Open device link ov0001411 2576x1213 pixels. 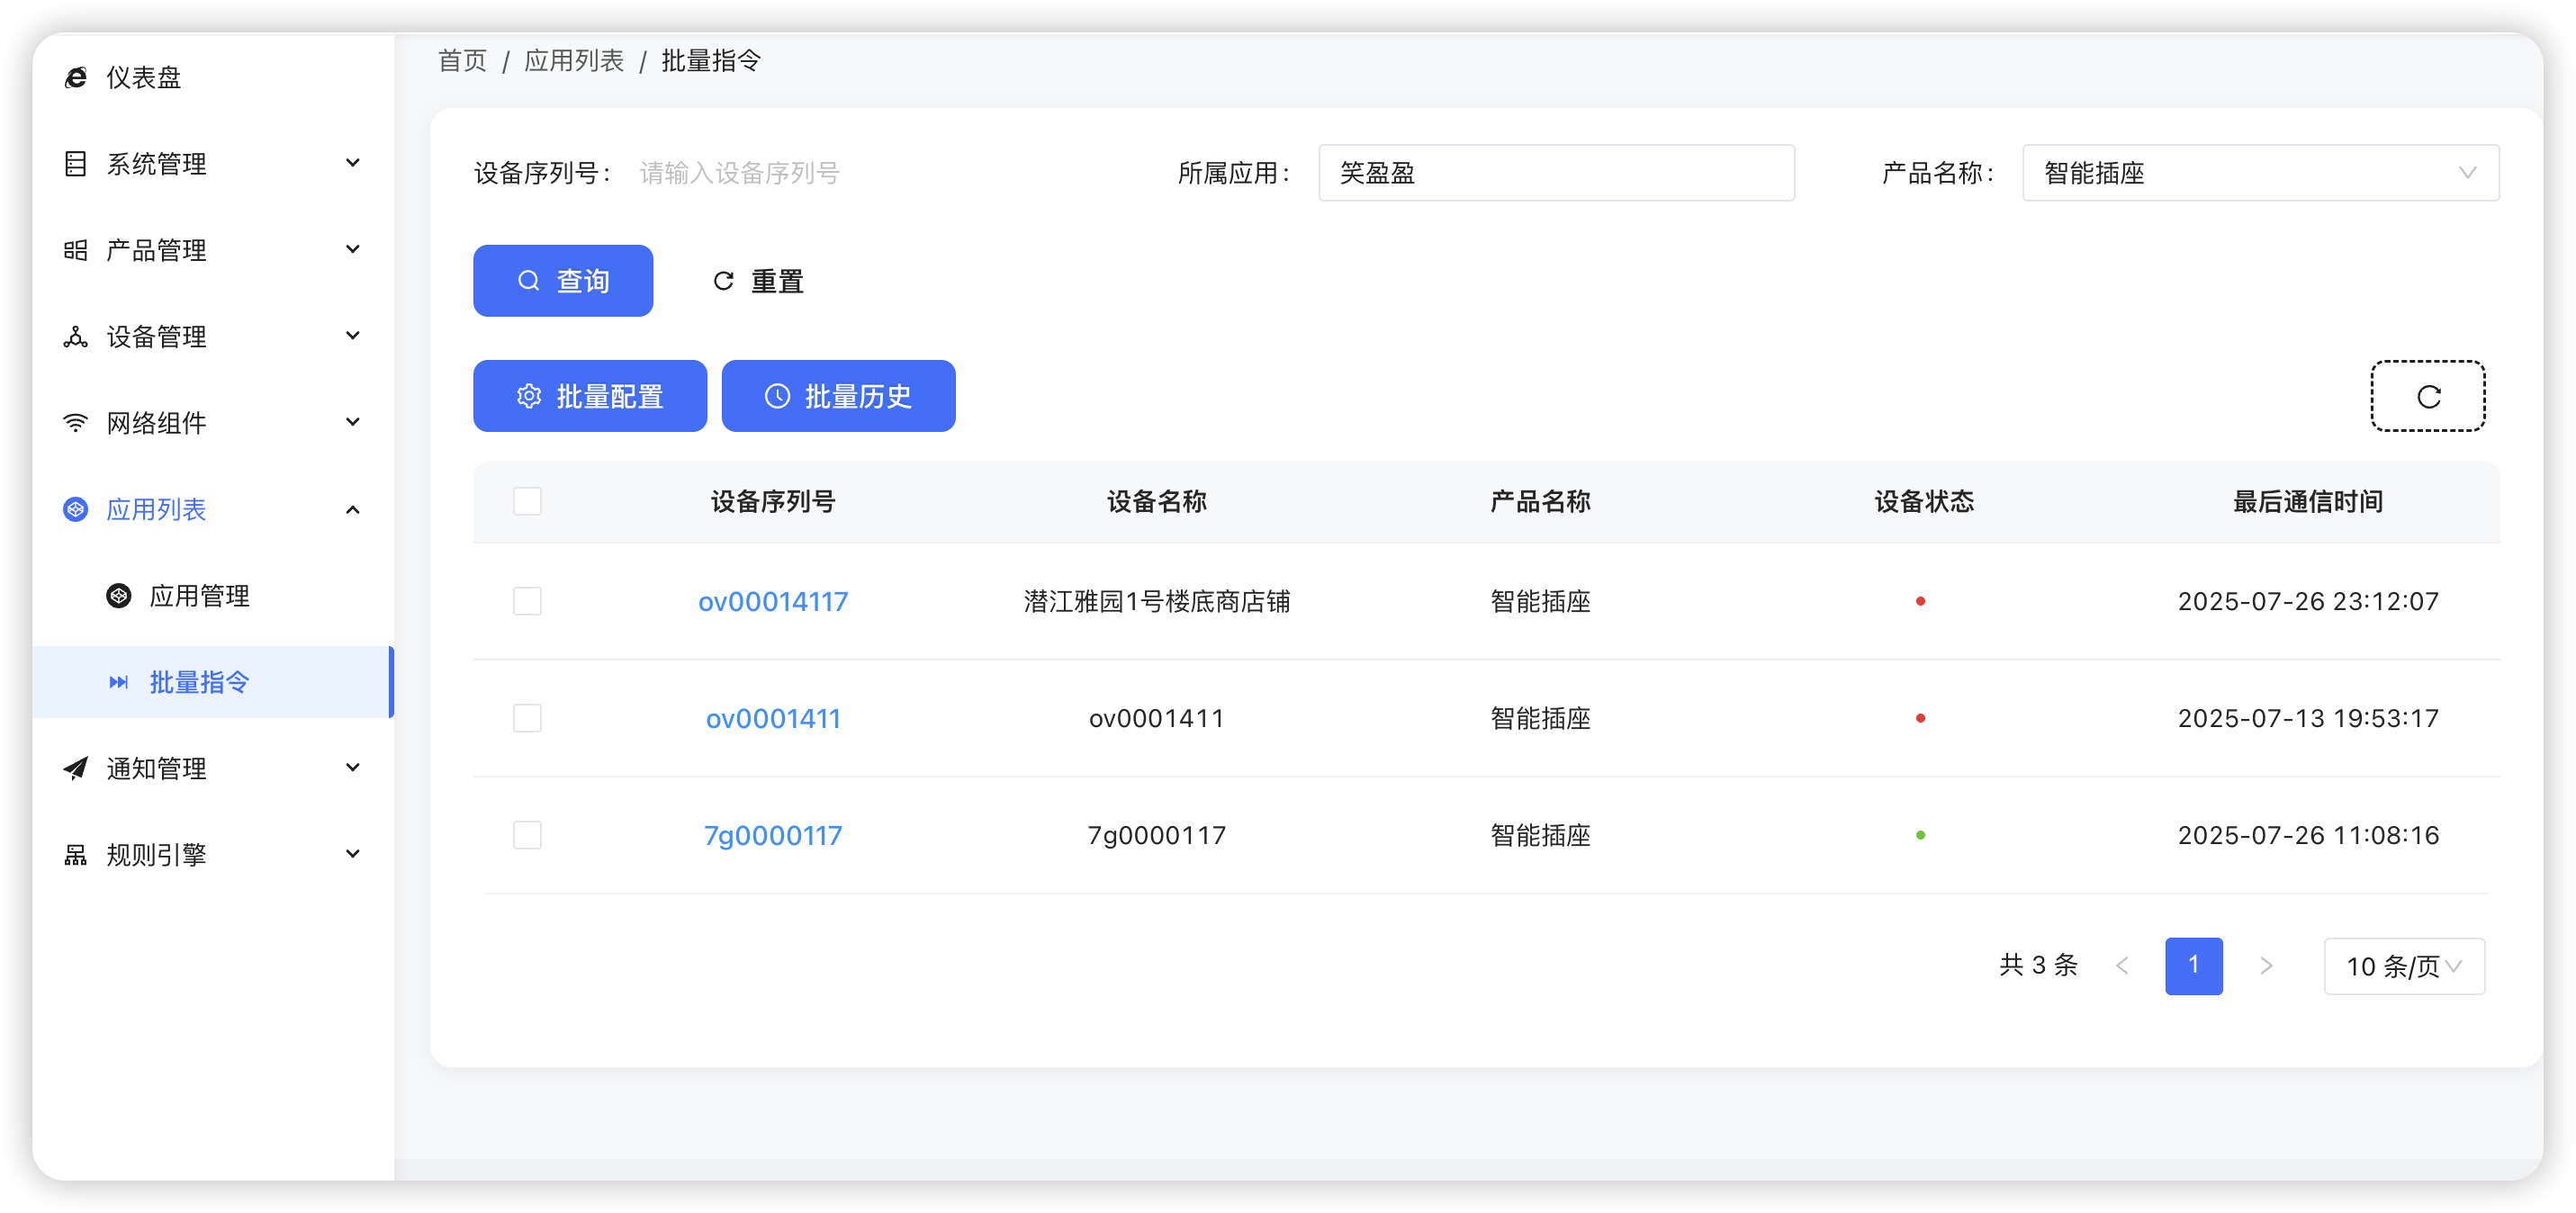[x=773, y=717]
